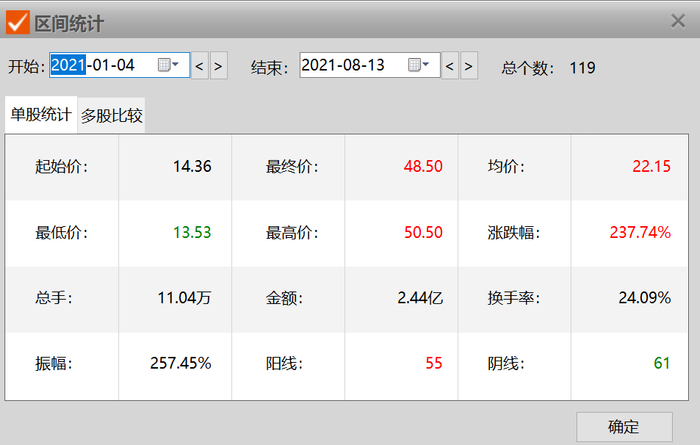Open the end date calendar dropdown
Screen dimensions: 700x445
pos(418,65)
